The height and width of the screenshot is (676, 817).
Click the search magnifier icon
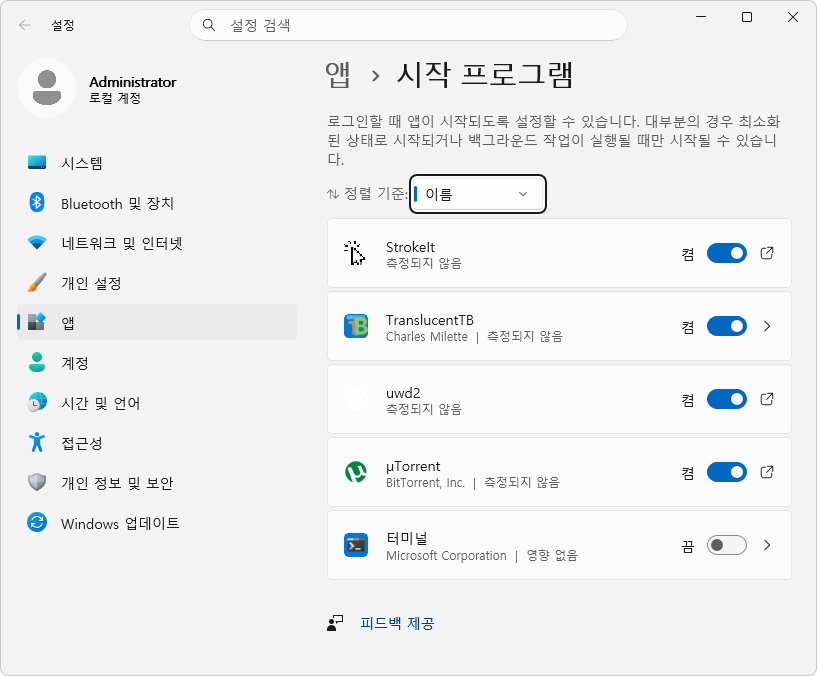point(209,25)
